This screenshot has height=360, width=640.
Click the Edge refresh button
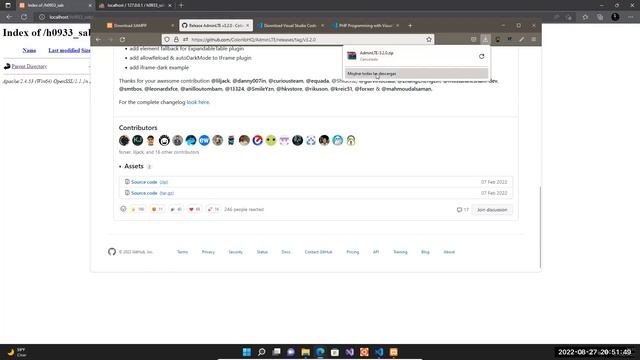(24, 17)
